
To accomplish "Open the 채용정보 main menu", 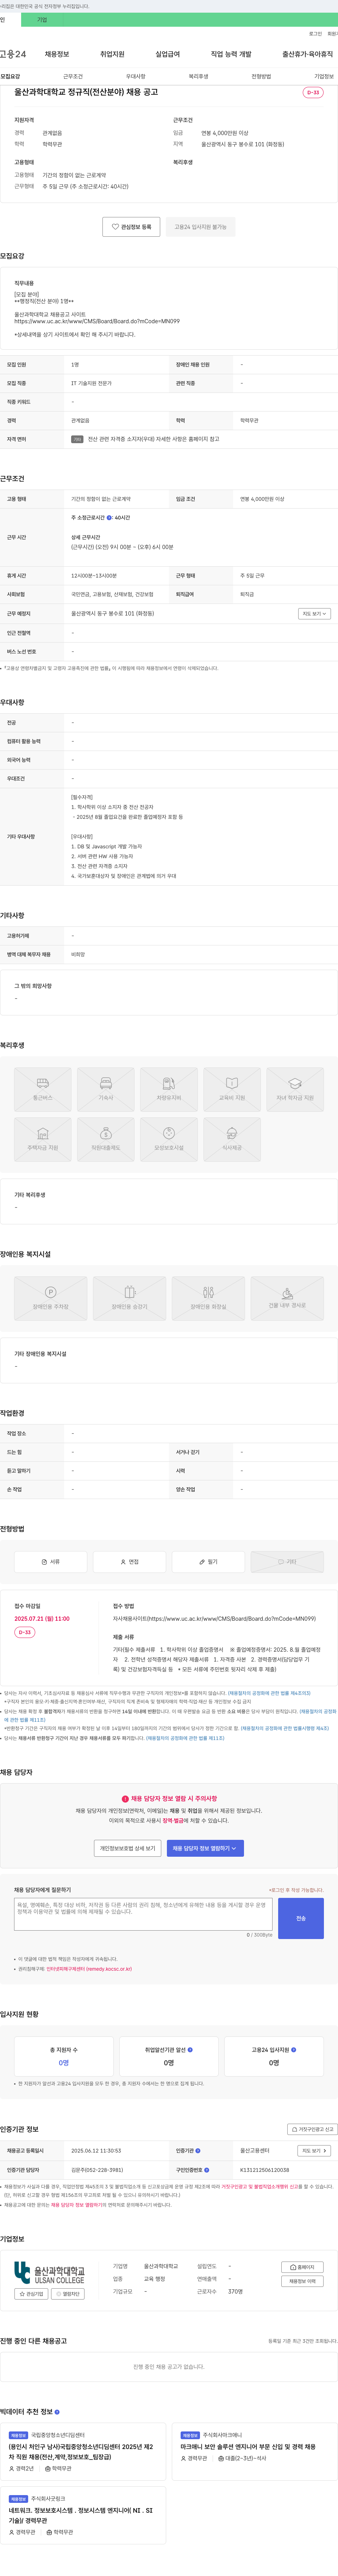I will [57, 54].
